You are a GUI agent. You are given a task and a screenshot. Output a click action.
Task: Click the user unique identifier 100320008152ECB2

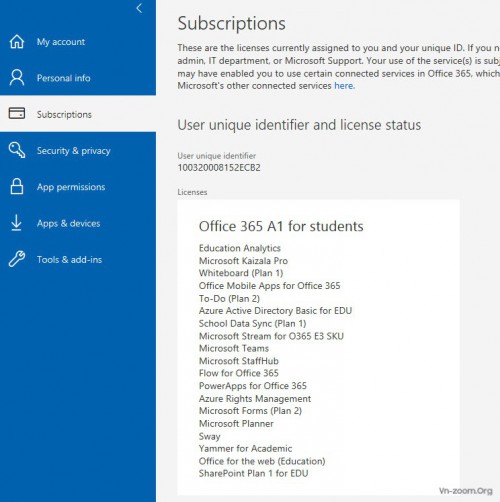[219, 167]
